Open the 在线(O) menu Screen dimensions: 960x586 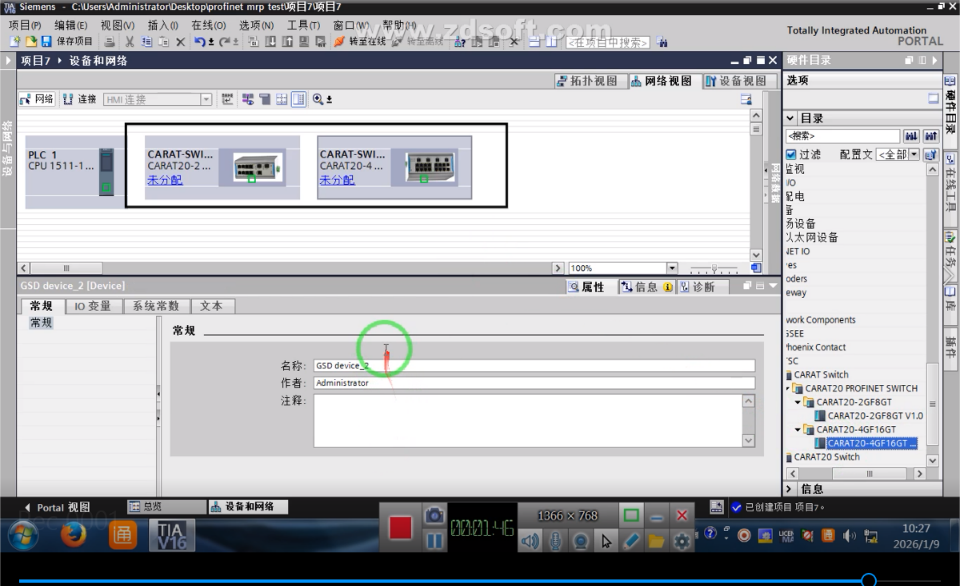[x=208, y=25]
